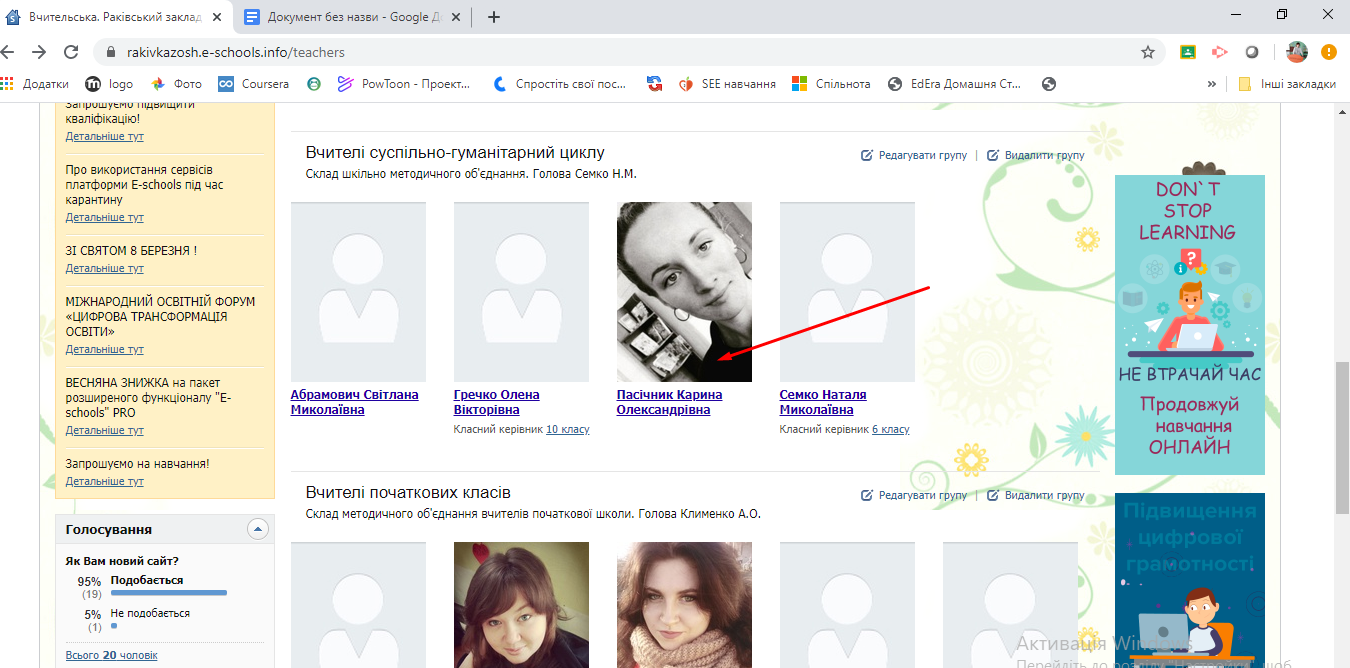Open the Coursera bookmark
This screenshot has width=1350, height=668.
pos(254,84)
